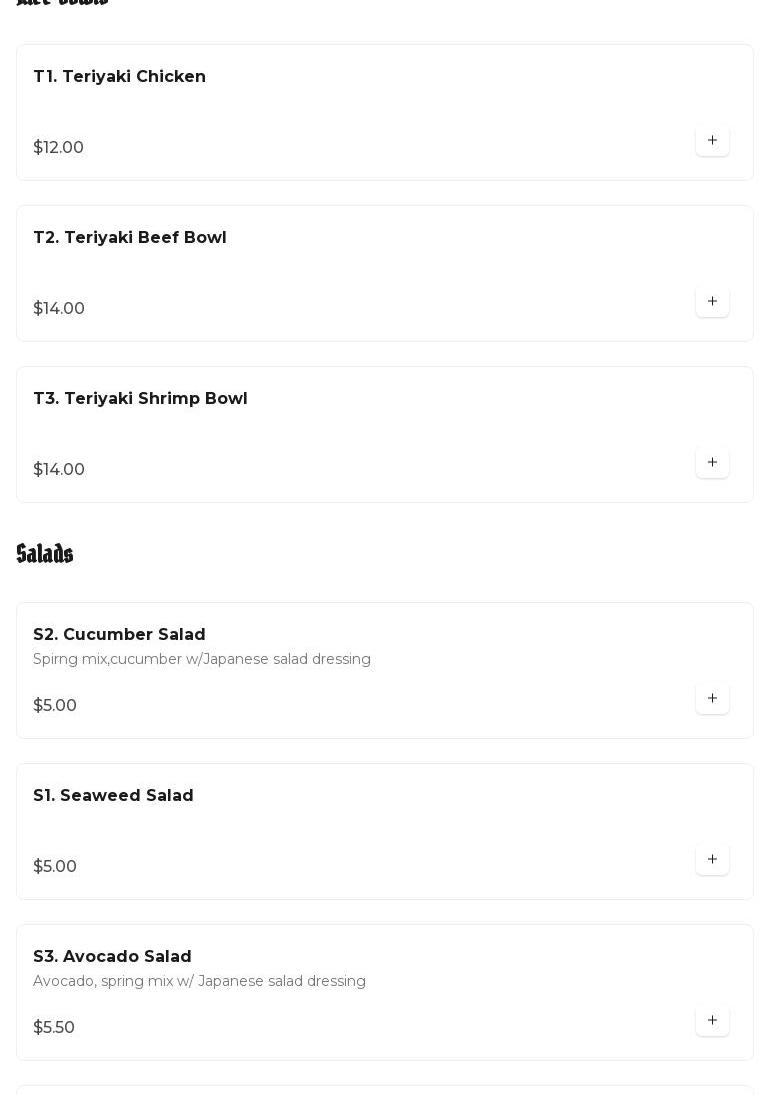The height and width of the screenshot is (1095, 770).
Task: Open the S1. Seaweed Salad title
Action: point(113,796)
